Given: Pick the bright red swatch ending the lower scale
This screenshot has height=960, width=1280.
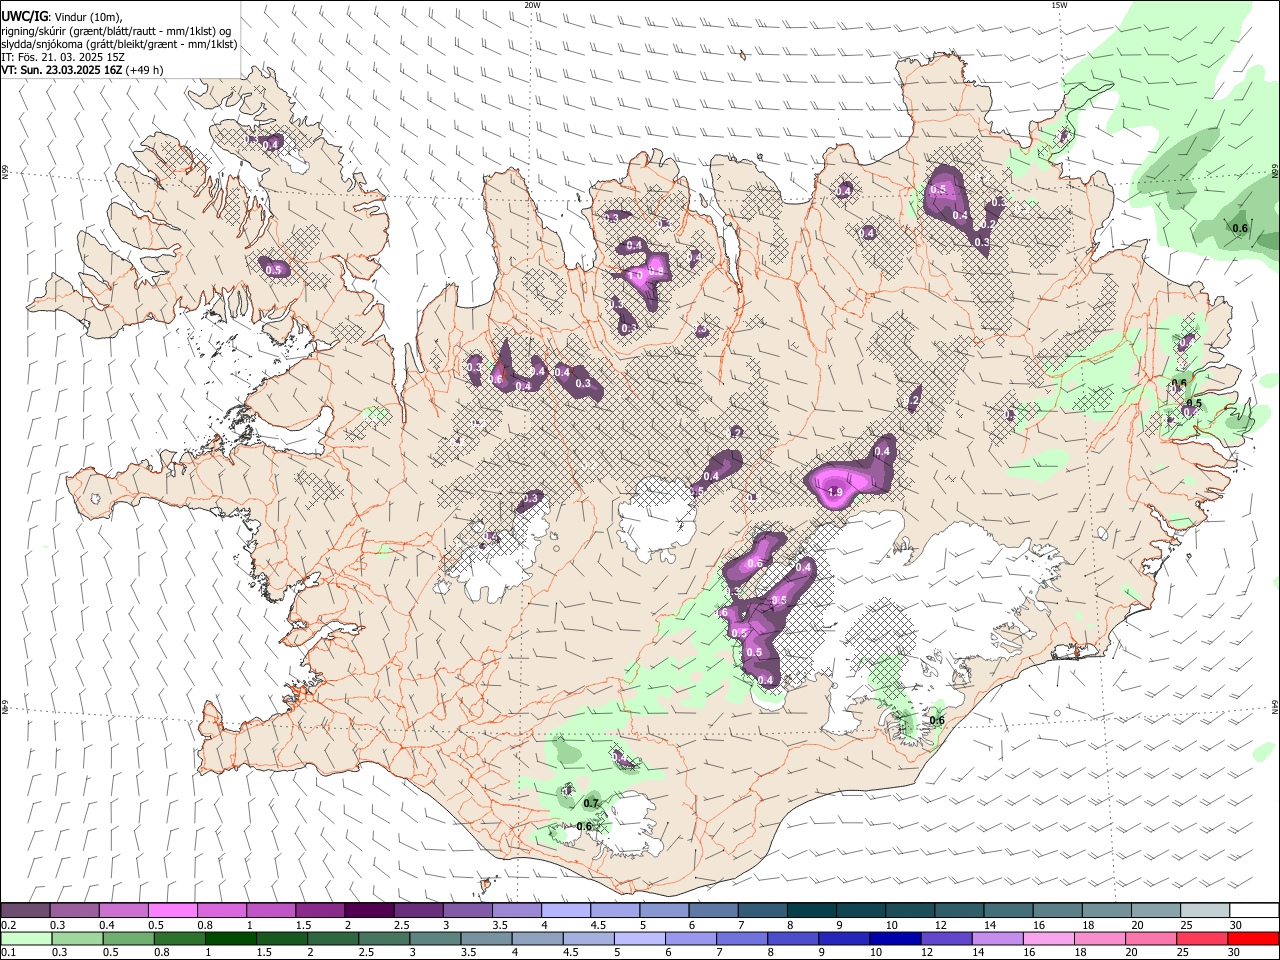Looking at the screenshot, I should click(x=1253, y=938).
